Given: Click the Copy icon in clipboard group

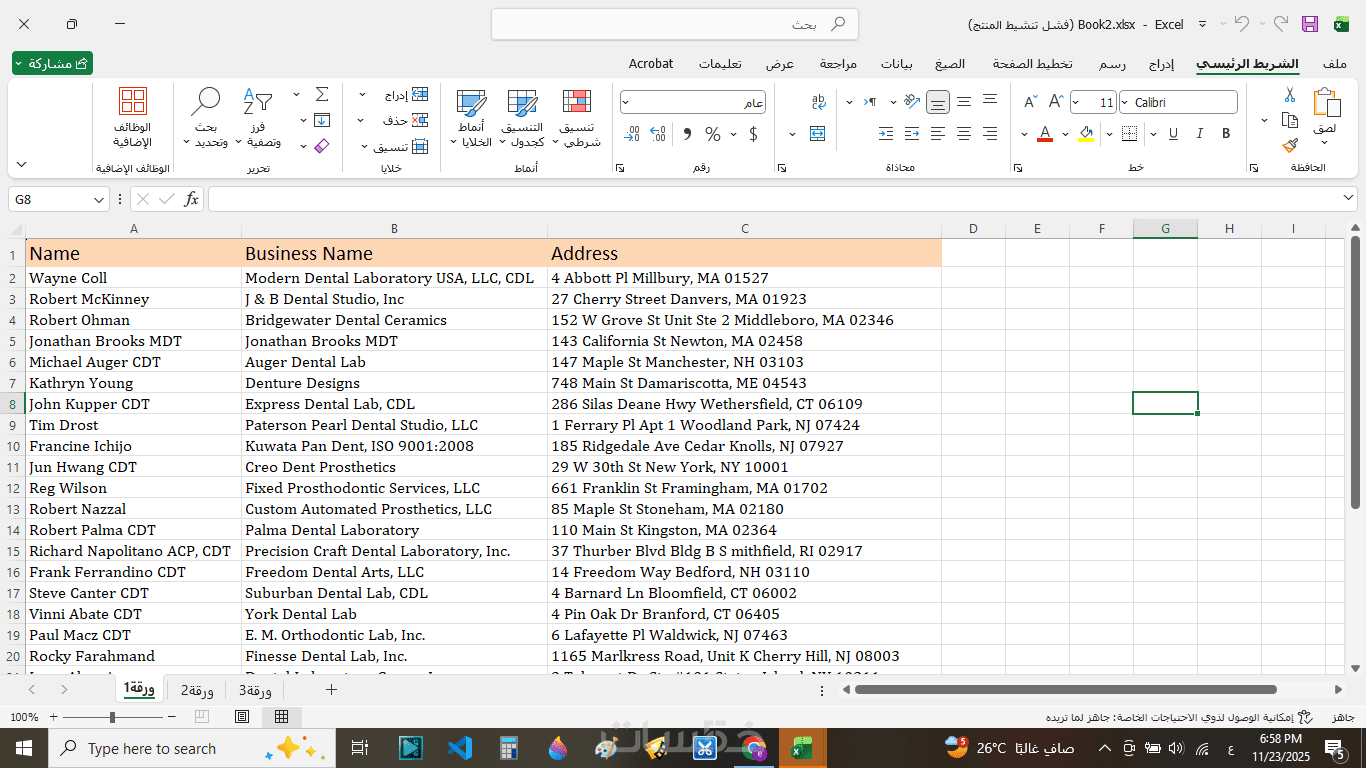Looking at the screenshot, I should coord(1290,120).
